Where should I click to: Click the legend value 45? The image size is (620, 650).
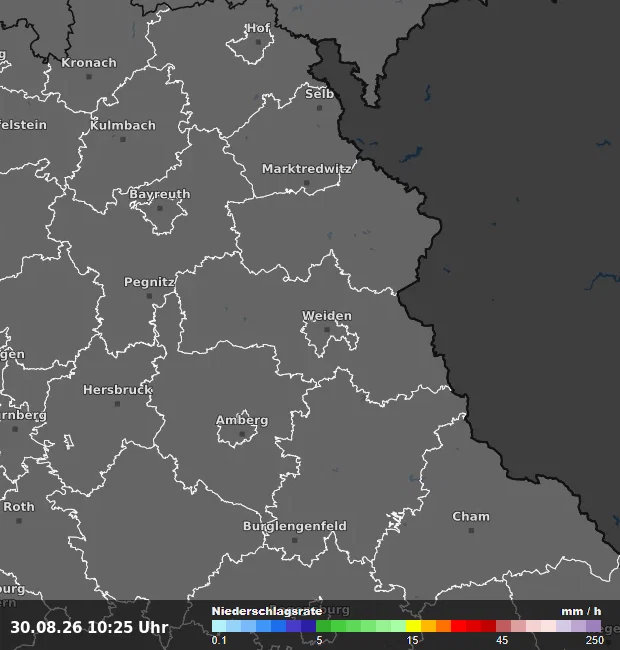[x=502, y=640]
